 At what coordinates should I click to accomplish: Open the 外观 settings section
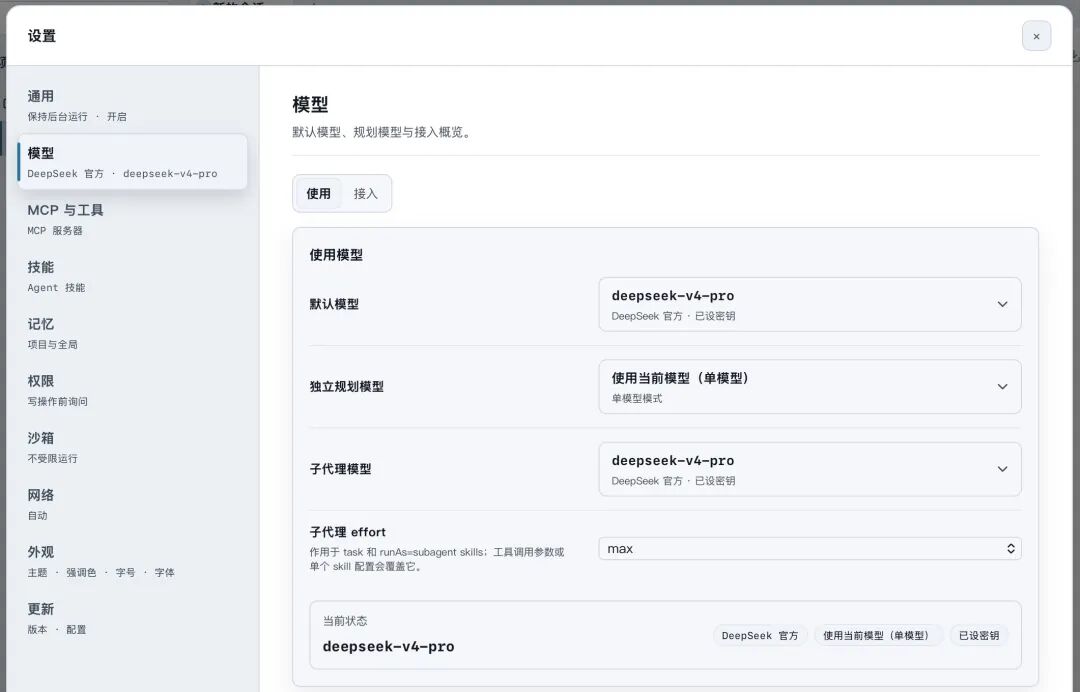(x=132, y=562)
